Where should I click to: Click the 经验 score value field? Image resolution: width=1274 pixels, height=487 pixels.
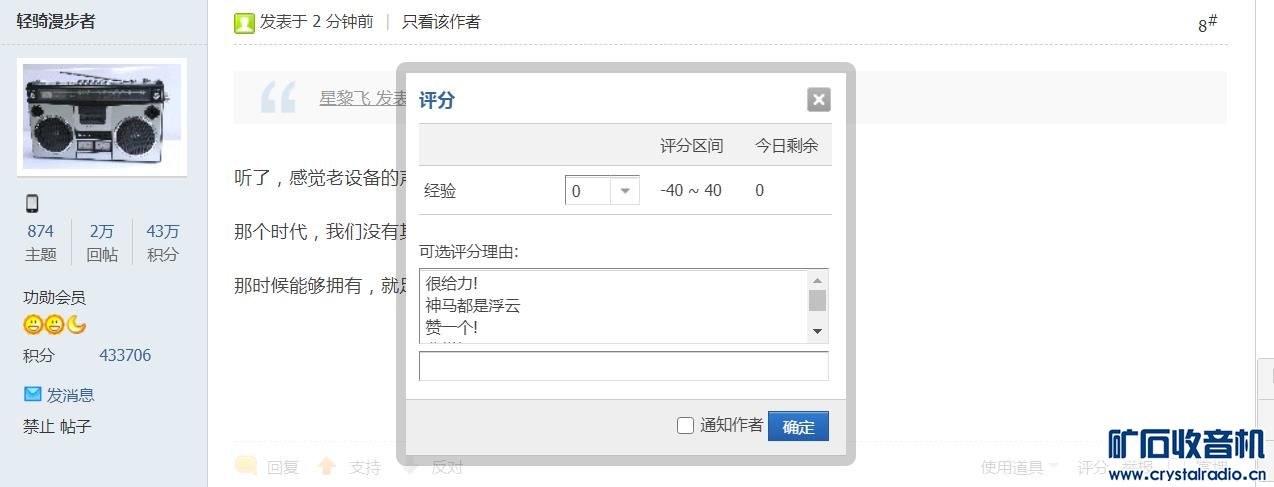click(587, 190)
